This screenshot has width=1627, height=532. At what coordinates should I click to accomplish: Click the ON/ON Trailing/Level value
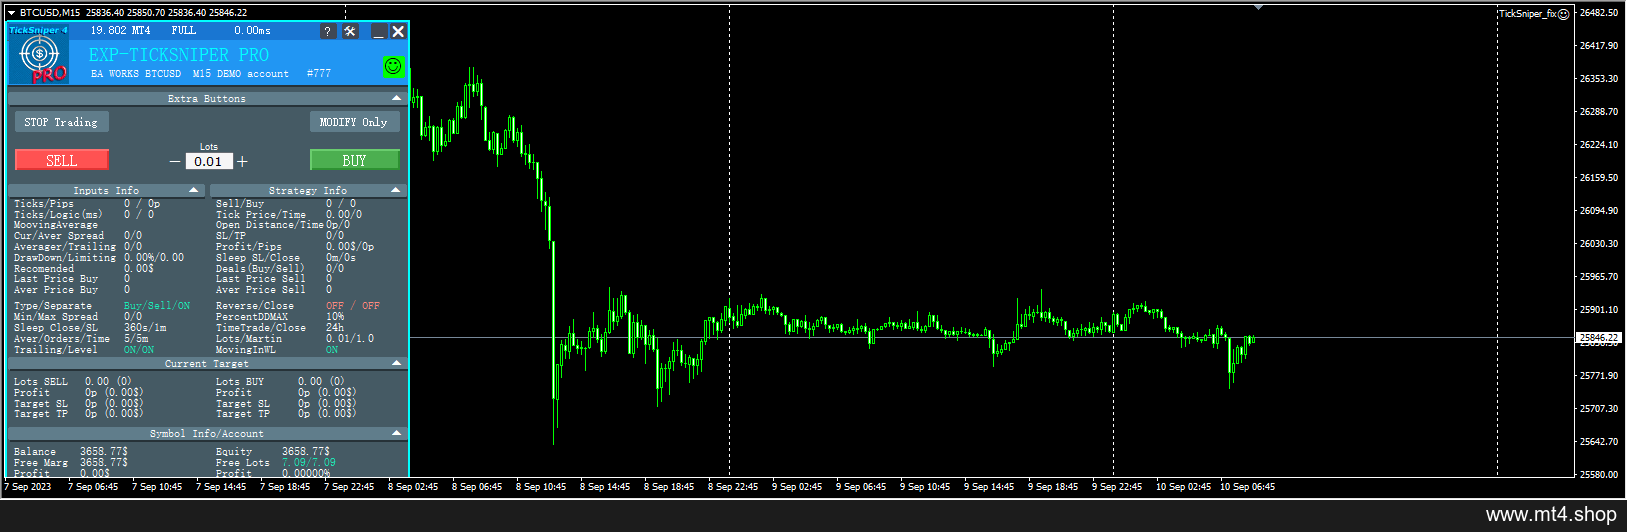point(139,350)
